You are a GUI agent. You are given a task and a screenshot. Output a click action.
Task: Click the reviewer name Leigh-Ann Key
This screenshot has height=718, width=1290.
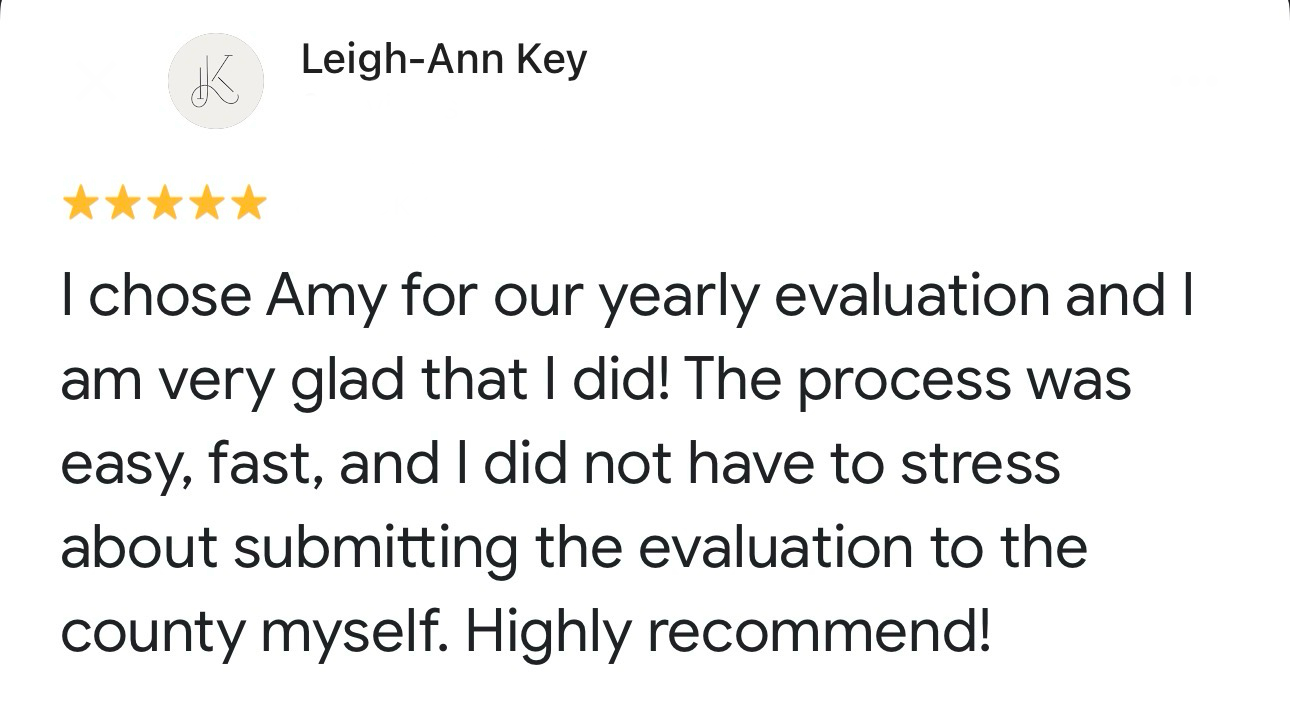444,61
